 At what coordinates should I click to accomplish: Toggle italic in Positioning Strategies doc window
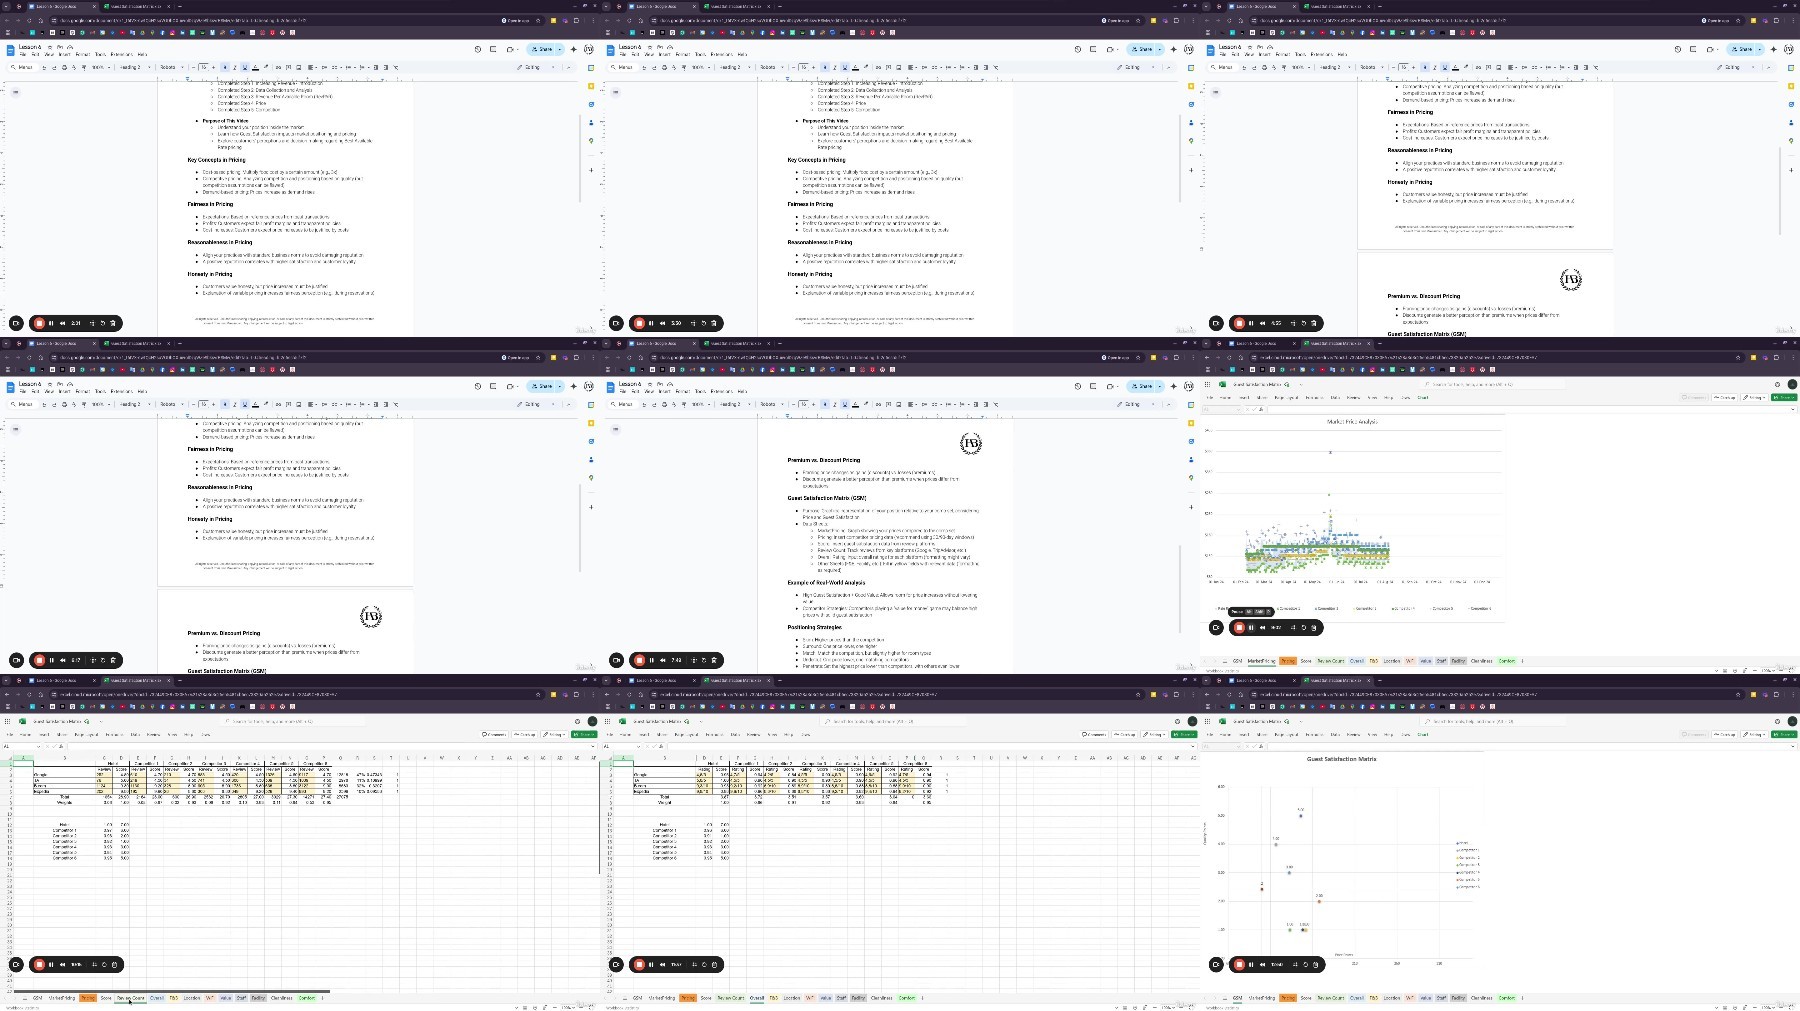coord(835,404)
